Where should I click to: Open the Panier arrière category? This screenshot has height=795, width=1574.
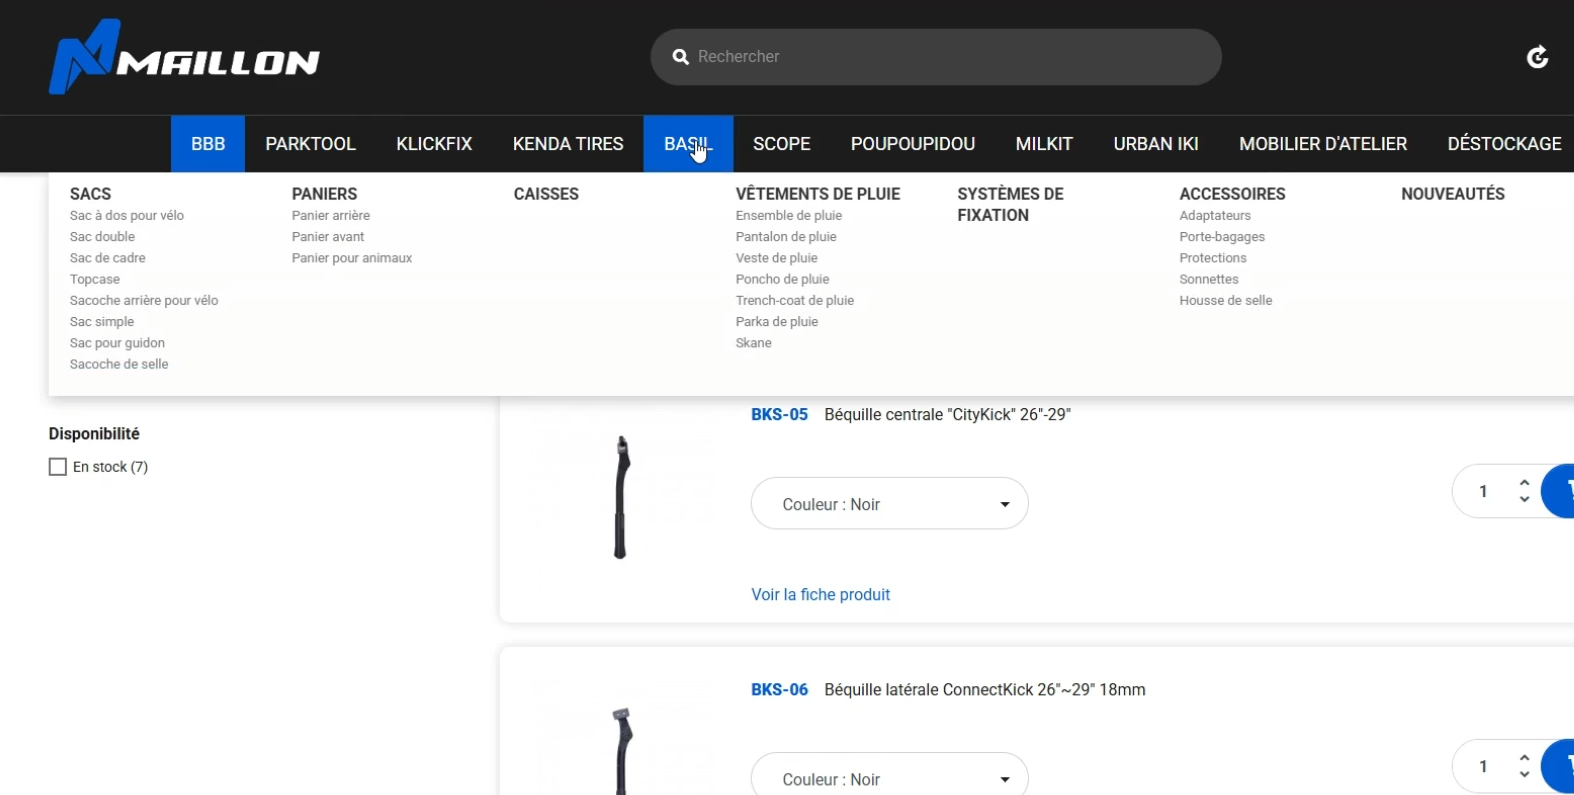(x=331, y=216)
